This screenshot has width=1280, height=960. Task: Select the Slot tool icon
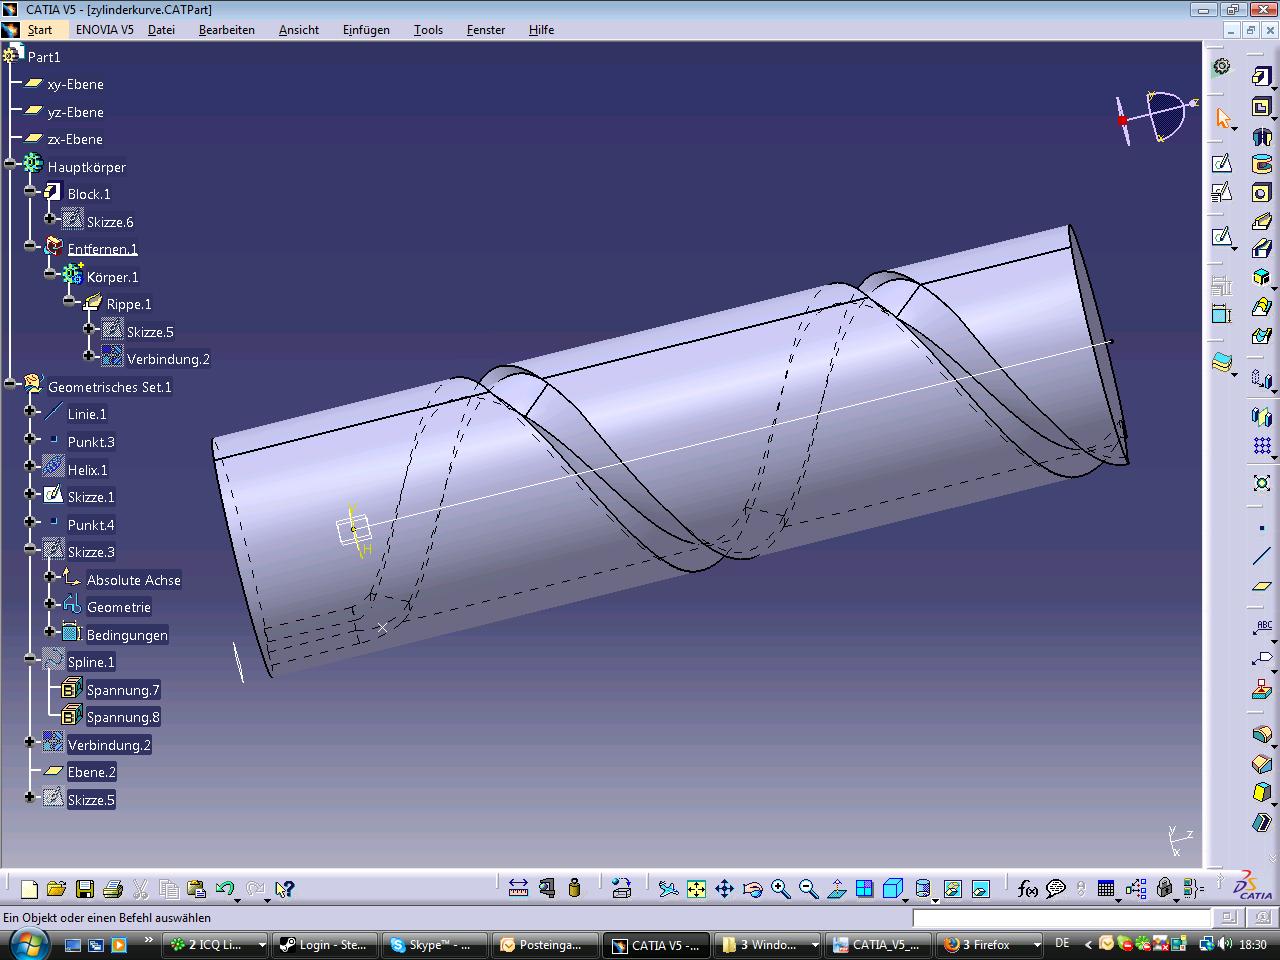1261,249
